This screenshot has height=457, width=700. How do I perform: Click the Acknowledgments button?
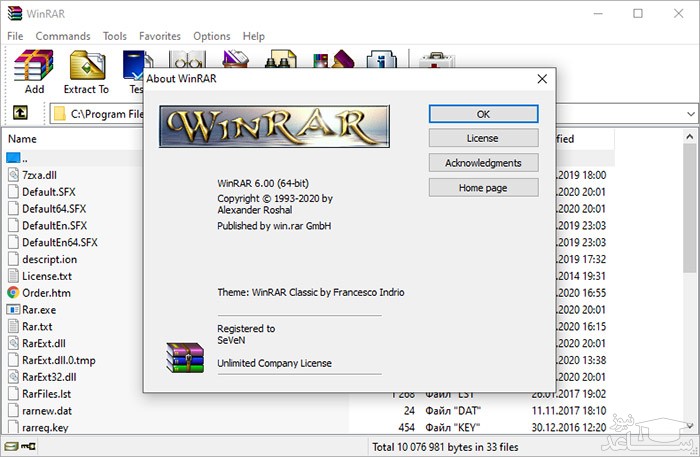click(x=483, y=162)
